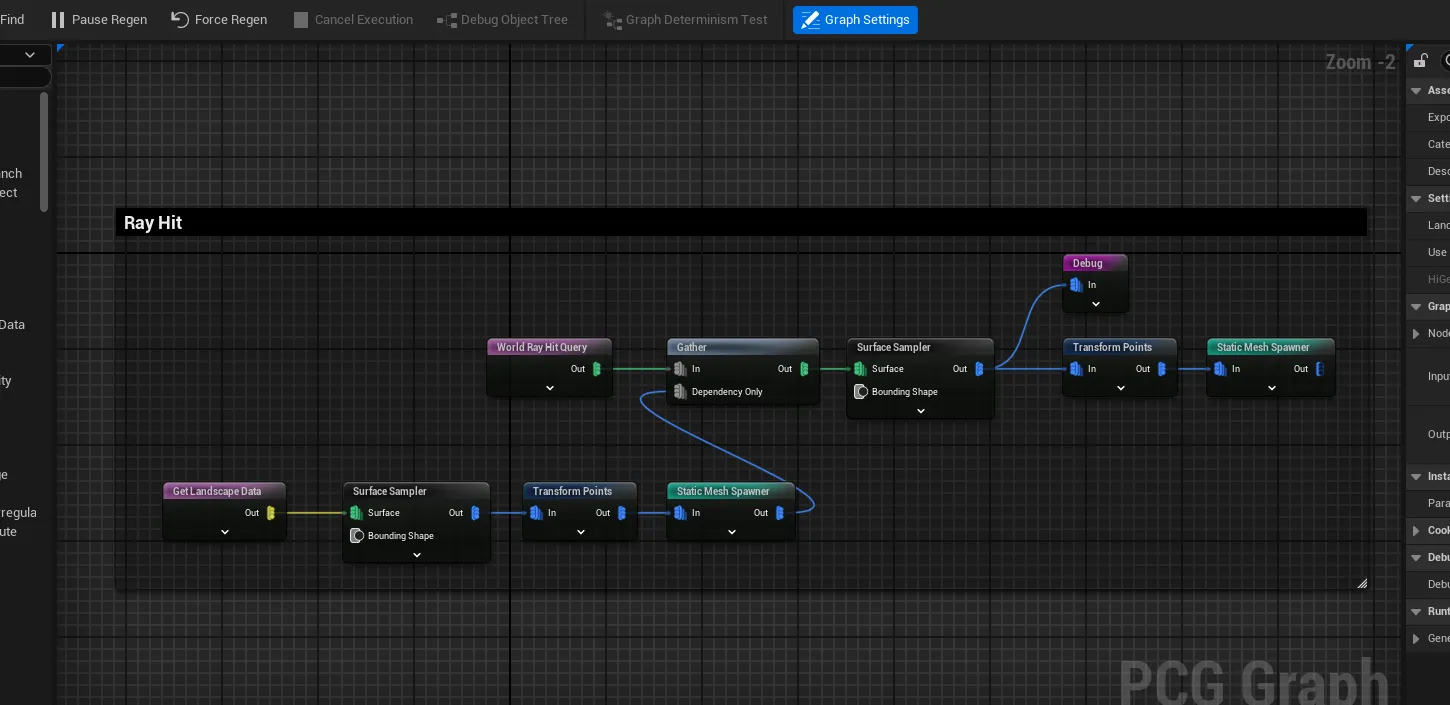The width and height of the screenshot is (1450, 705).
Task: Expand the Debug node chevron
Action: 1096,304
